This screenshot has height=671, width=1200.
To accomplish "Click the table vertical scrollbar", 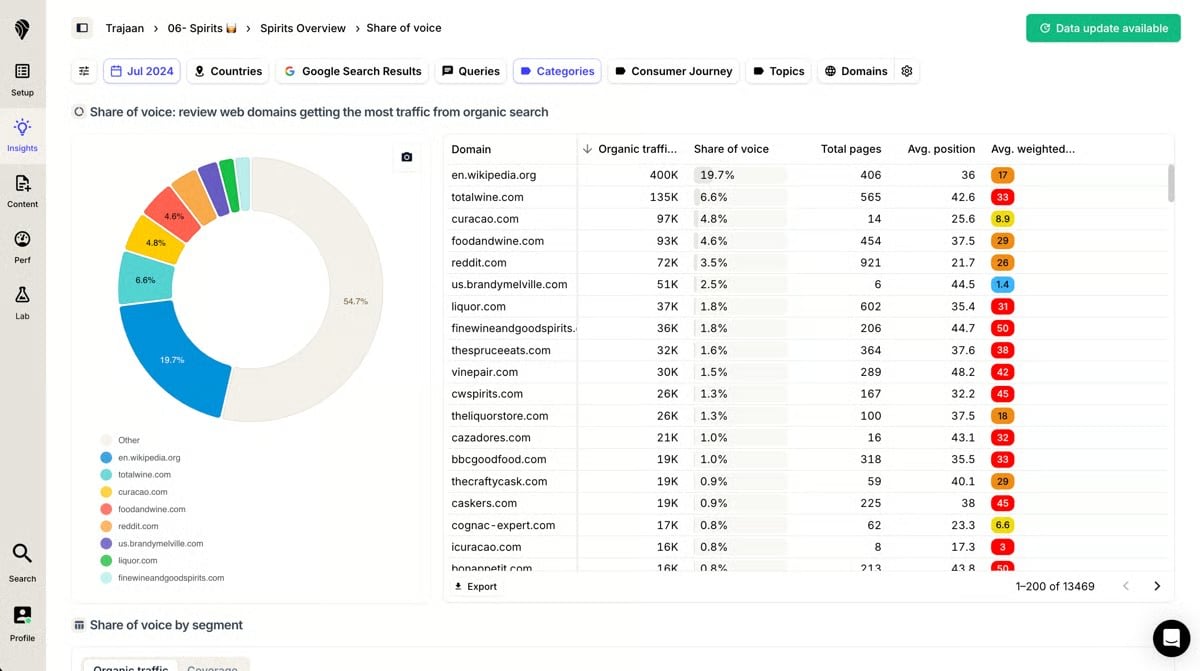I will click(1171, 184).
